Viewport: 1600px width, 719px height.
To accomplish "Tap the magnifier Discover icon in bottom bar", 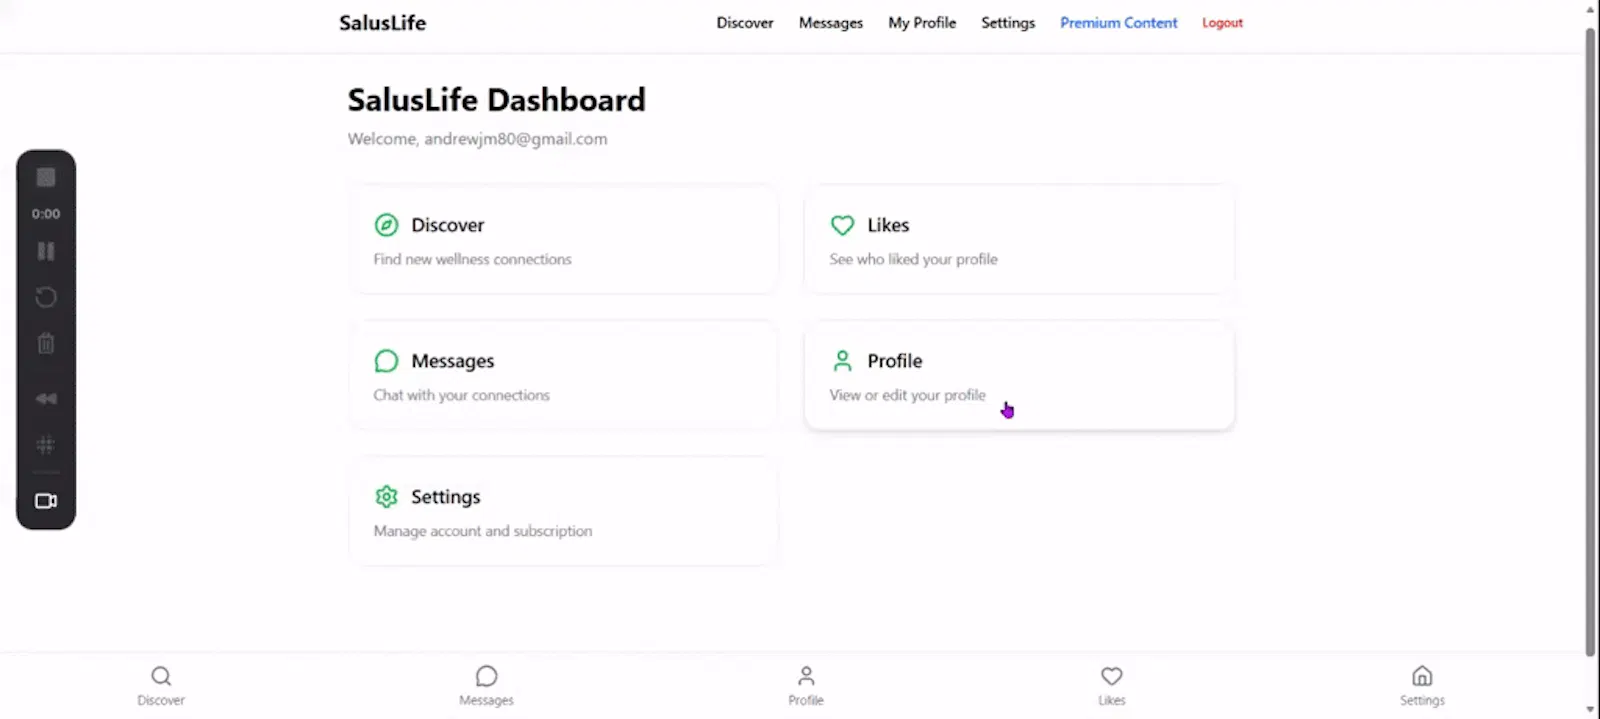I will click(161, 676).
